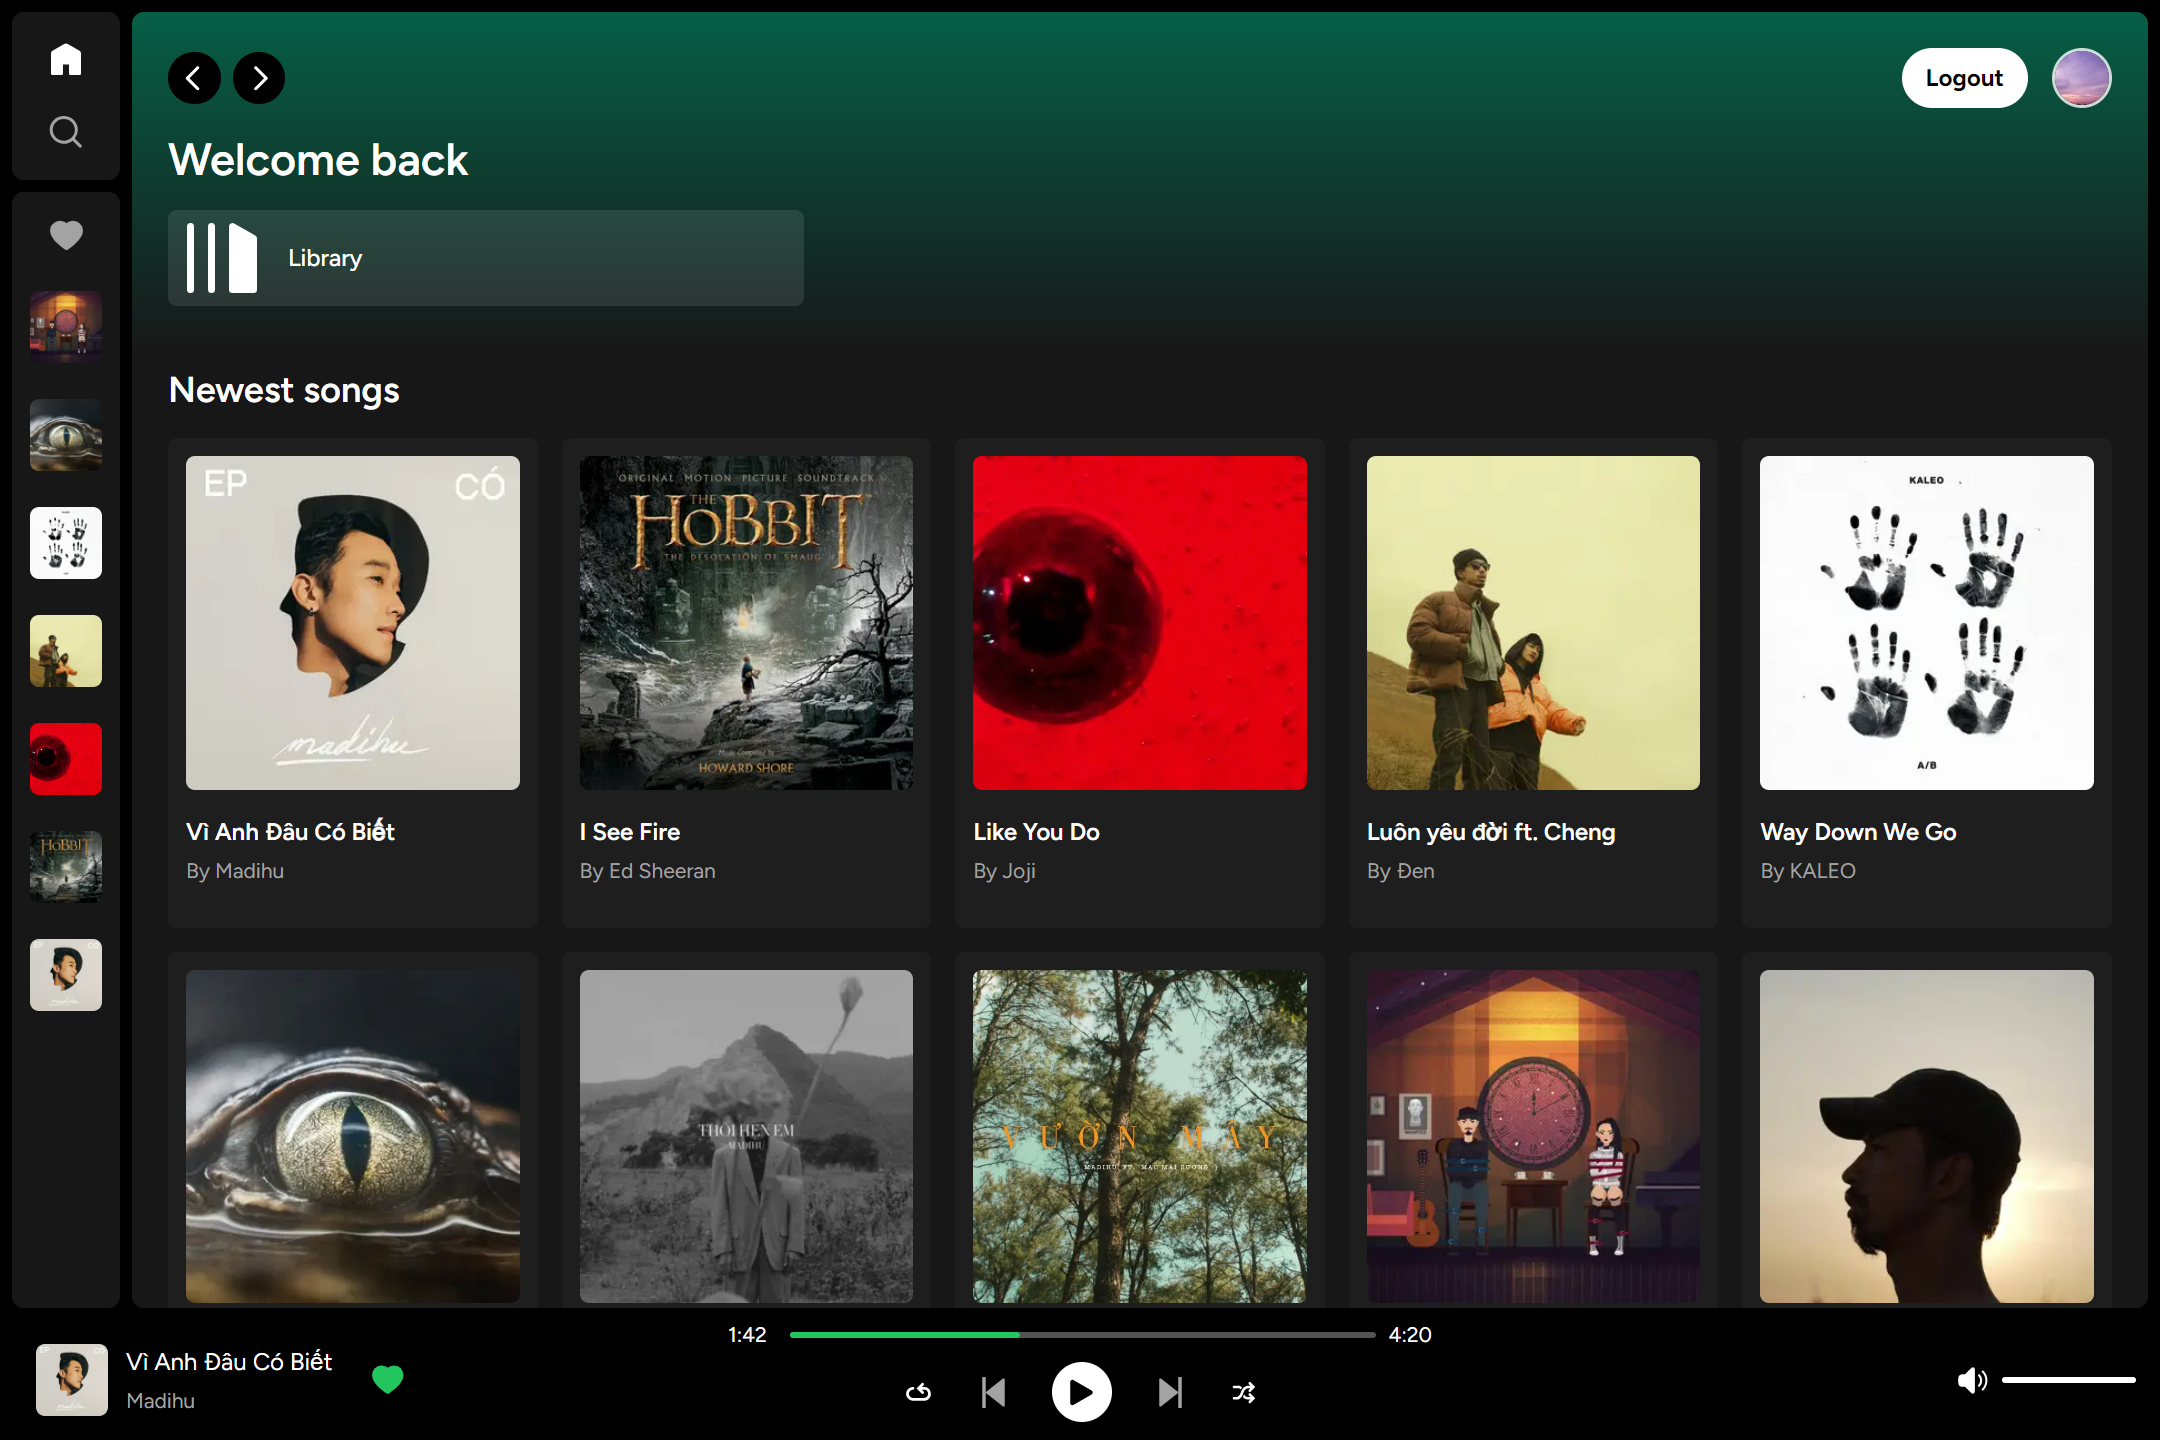Image resolution: width=2160 pixels, height=1440 pixels.
Task: Unlike the currently playing song Vì Anh Đâu Có Biết
Action: (x=388, y=1379)
